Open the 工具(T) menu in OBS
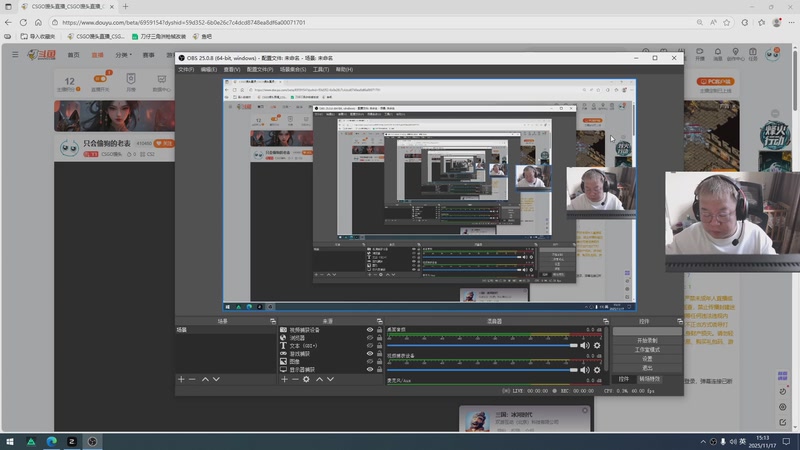 point(321,69)
